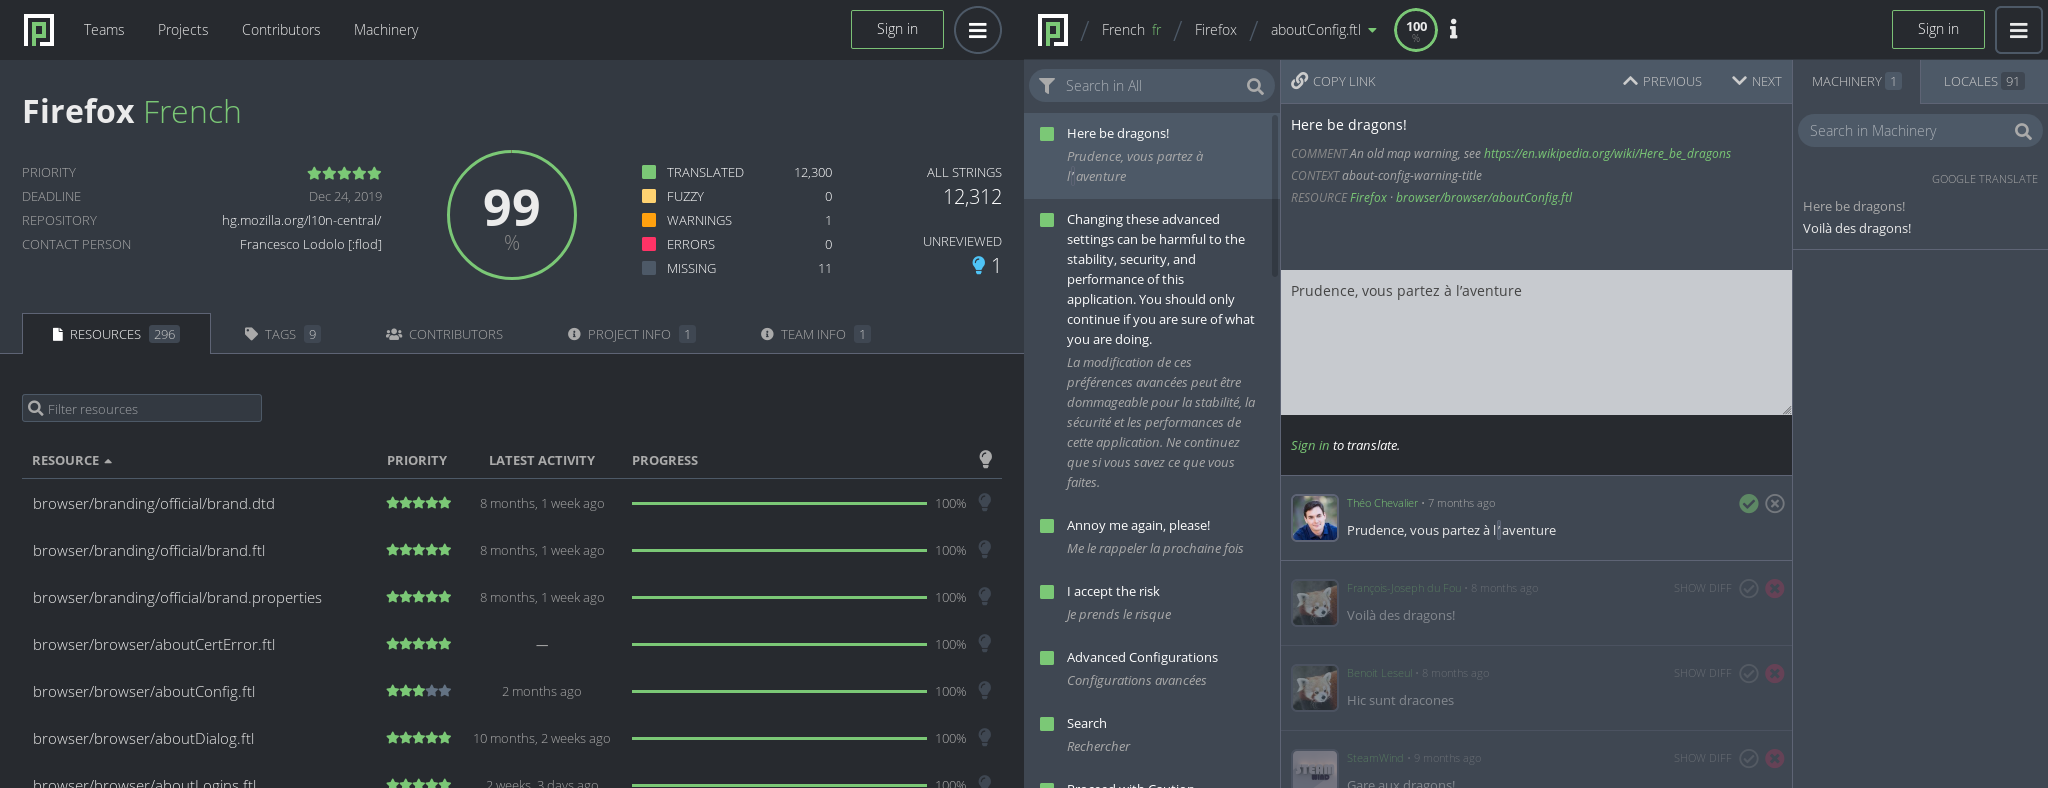
Task: Focus the Filter resources field
Action: [142, 408]
